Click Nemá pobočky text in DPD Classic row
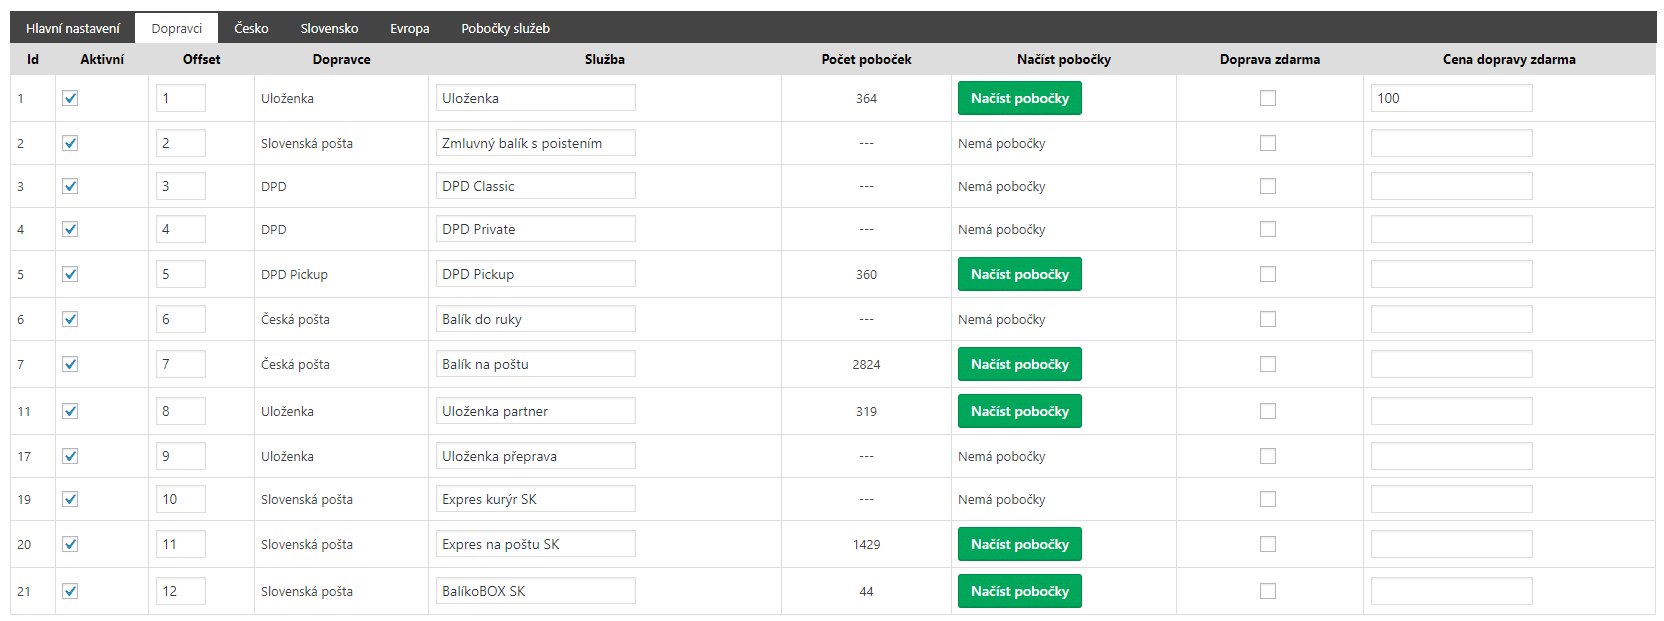 [x=1001, y=186]
